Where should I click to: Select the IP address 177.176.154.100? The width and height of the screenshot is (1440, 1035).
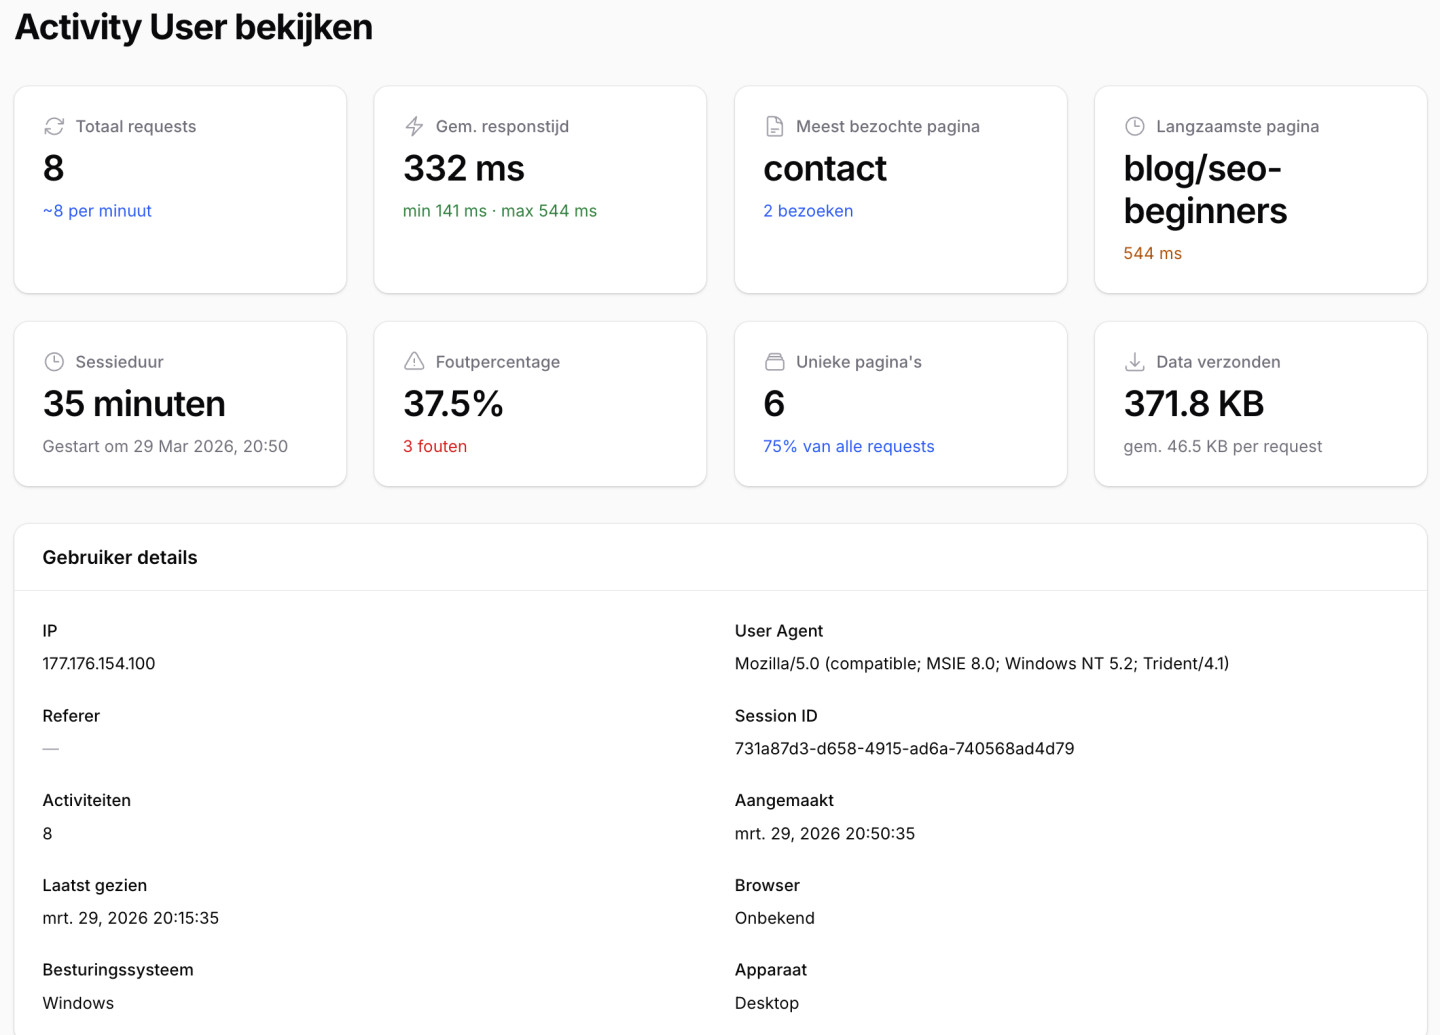pos(99,664)
